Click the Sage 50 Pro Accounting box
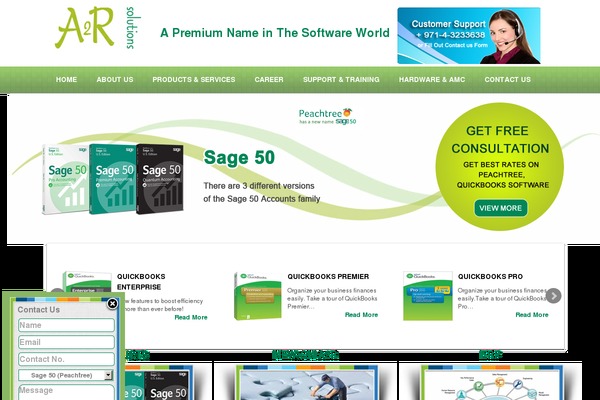Image resolution: width=600 pixels, height=400 pixels. (x=66, y=179)
